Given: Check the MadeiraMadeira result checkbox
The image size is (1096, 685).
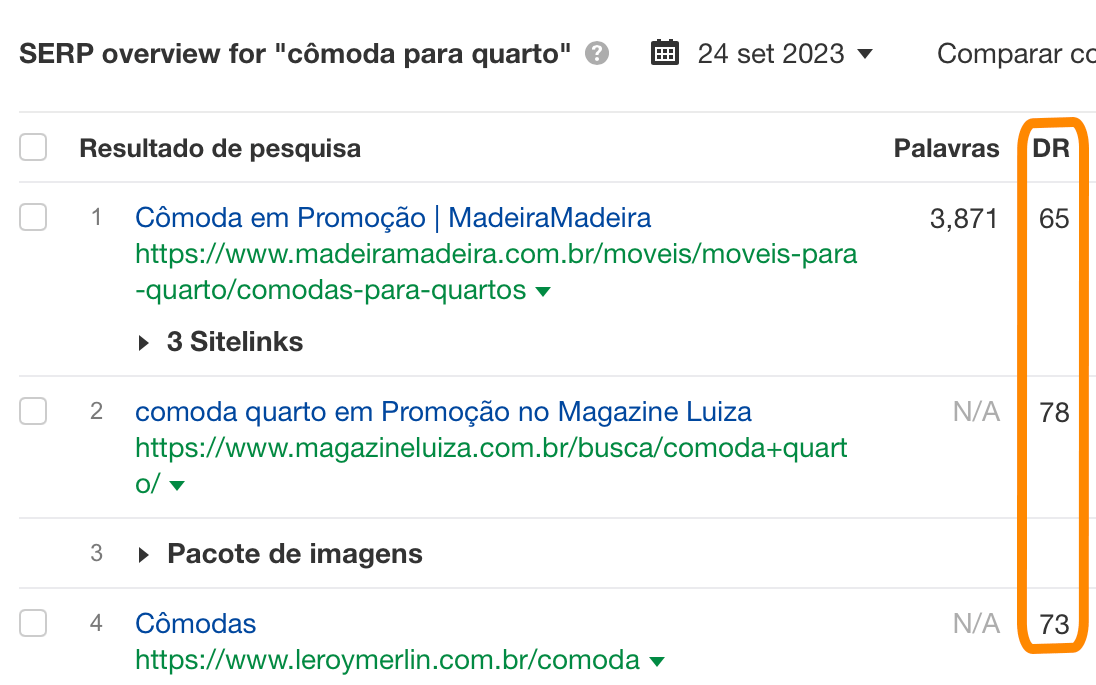Looking at the screenshot, I should tap(33, 217).
